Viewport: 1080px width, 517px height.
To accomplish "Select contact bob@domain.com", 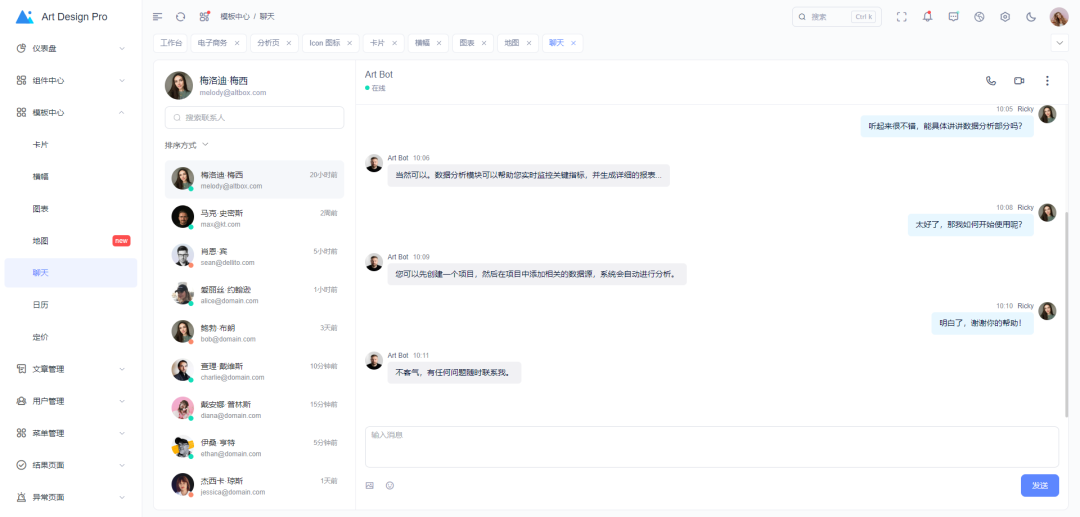I will tap(254, 333).
